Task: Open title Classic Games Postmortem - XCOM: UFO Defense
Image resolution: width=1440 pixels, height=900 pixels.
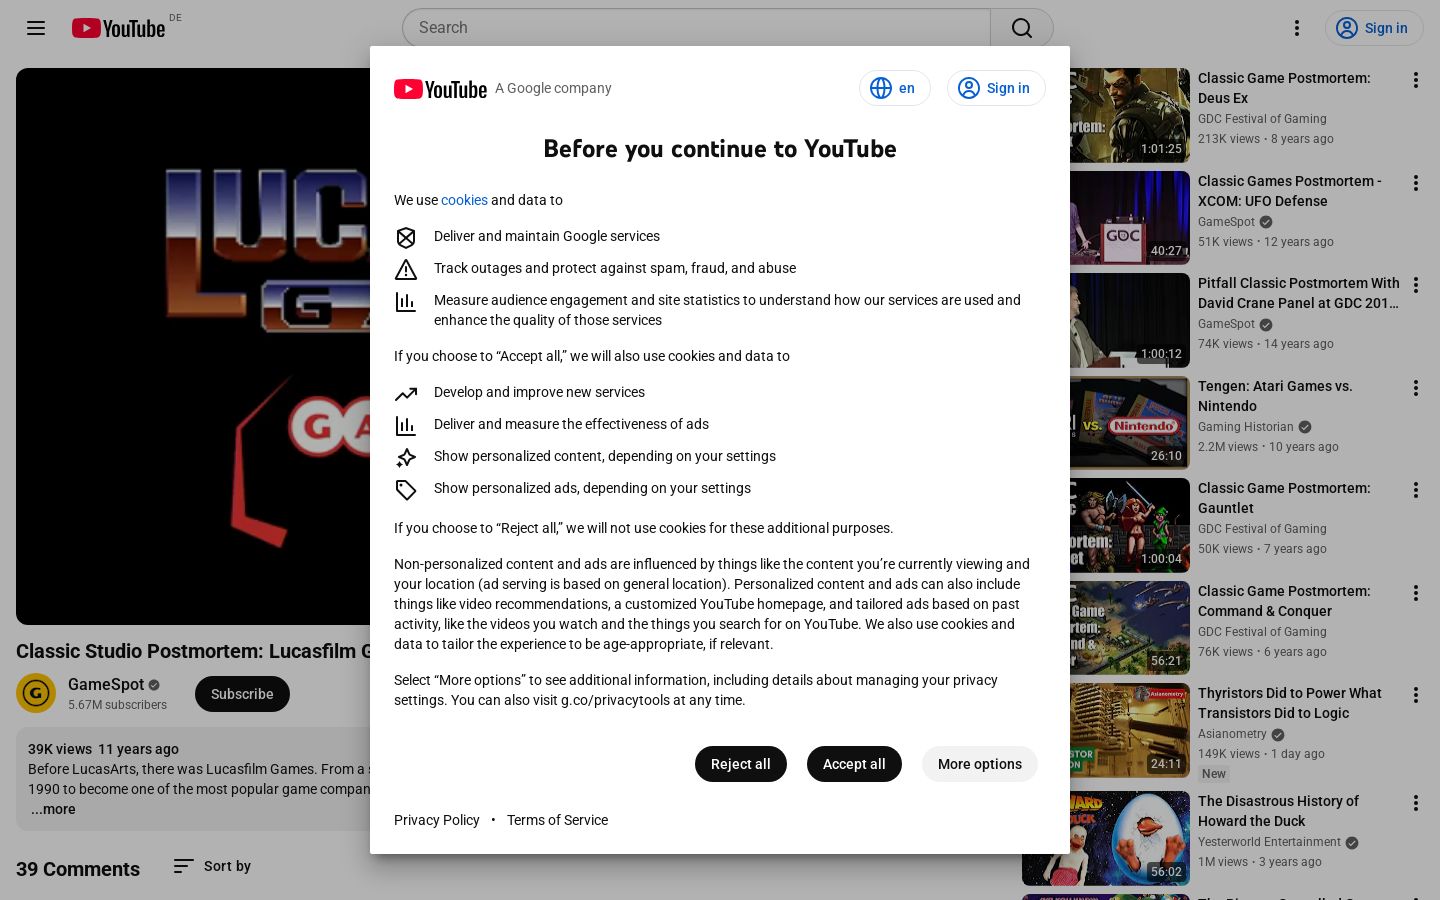Action: coord(1290,191)
